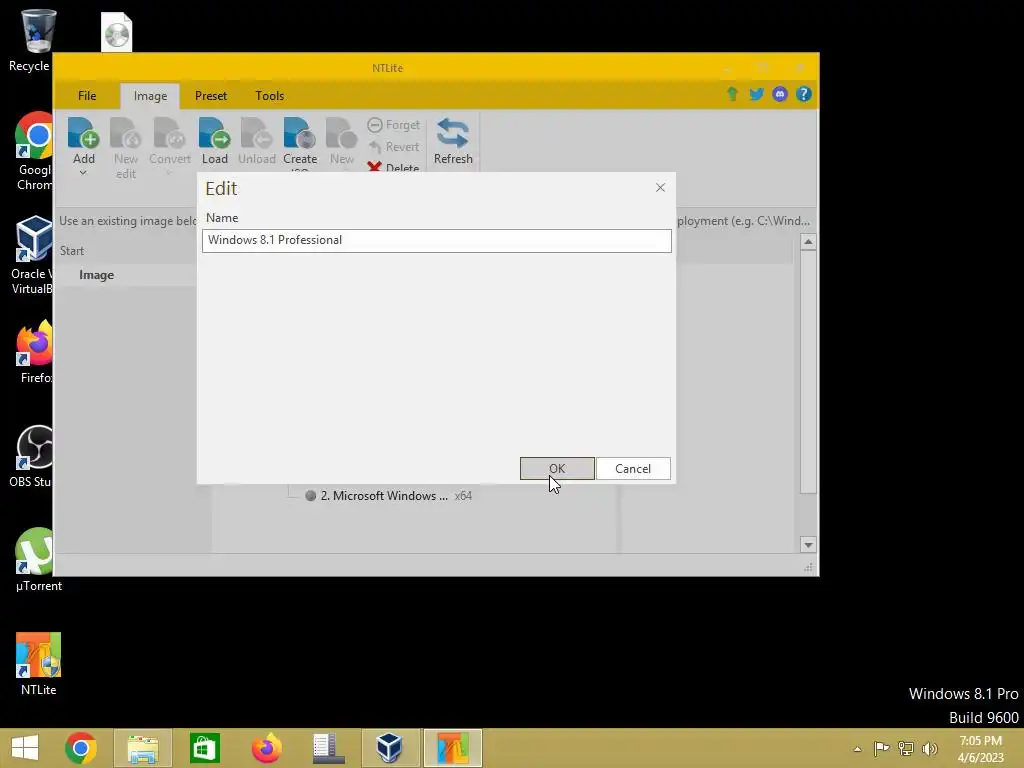Click the green update arrow icon
The image size is (1024, 768).
point(732,94)
